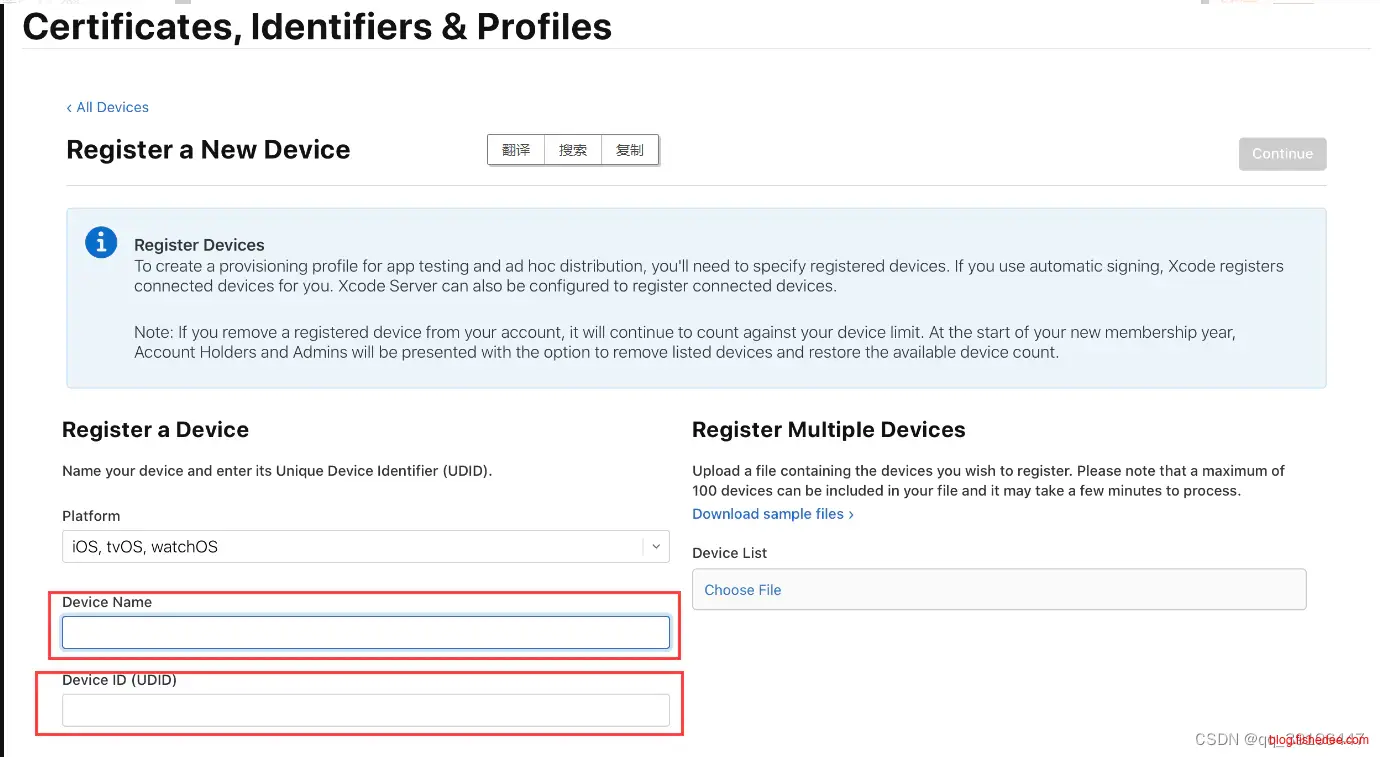
Task: Click the Device List label
Action: [x=730, y=553]
